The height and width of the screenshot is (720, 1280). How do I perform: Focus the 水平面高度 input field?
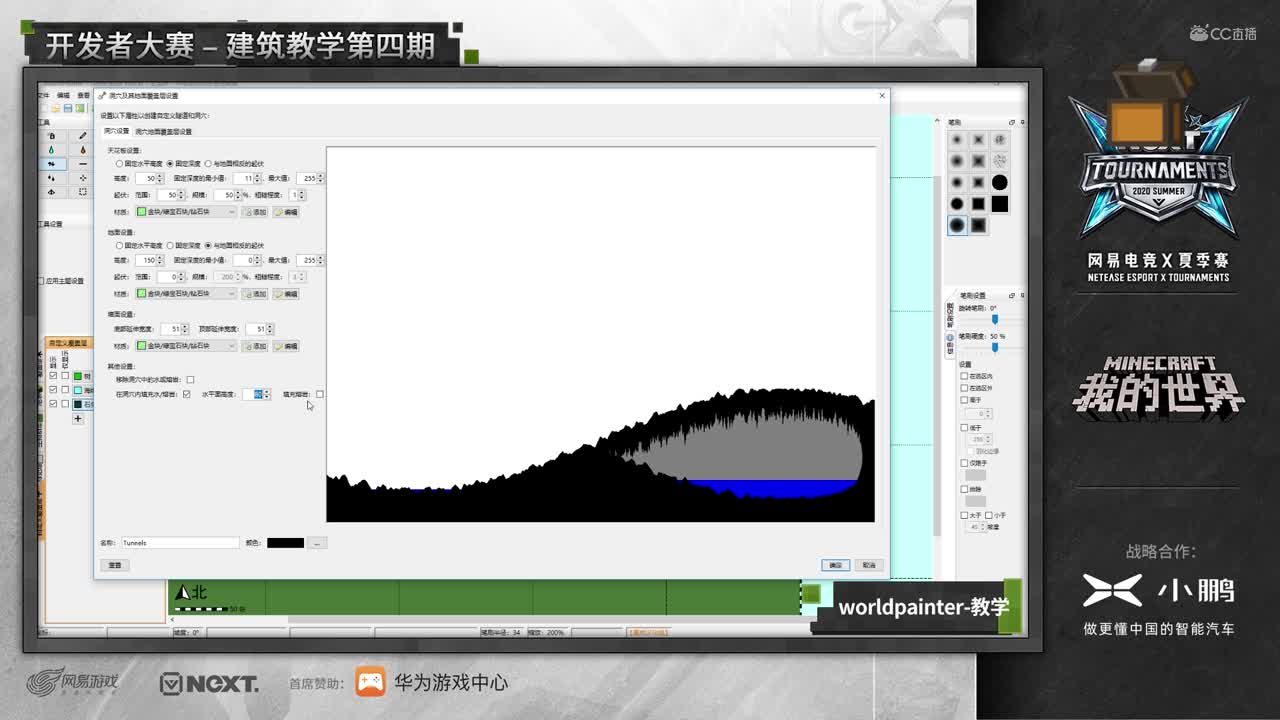[x=256, y=394]
